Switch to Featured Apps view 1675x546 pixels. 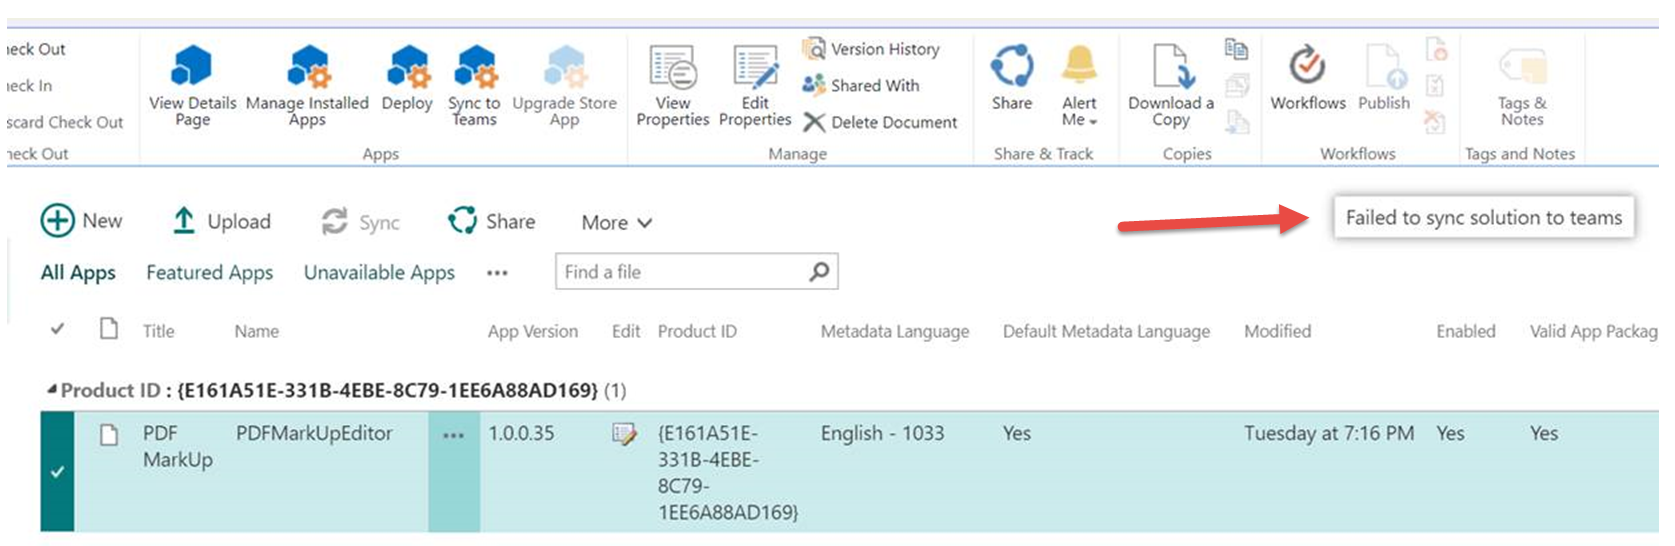point(209,272)
